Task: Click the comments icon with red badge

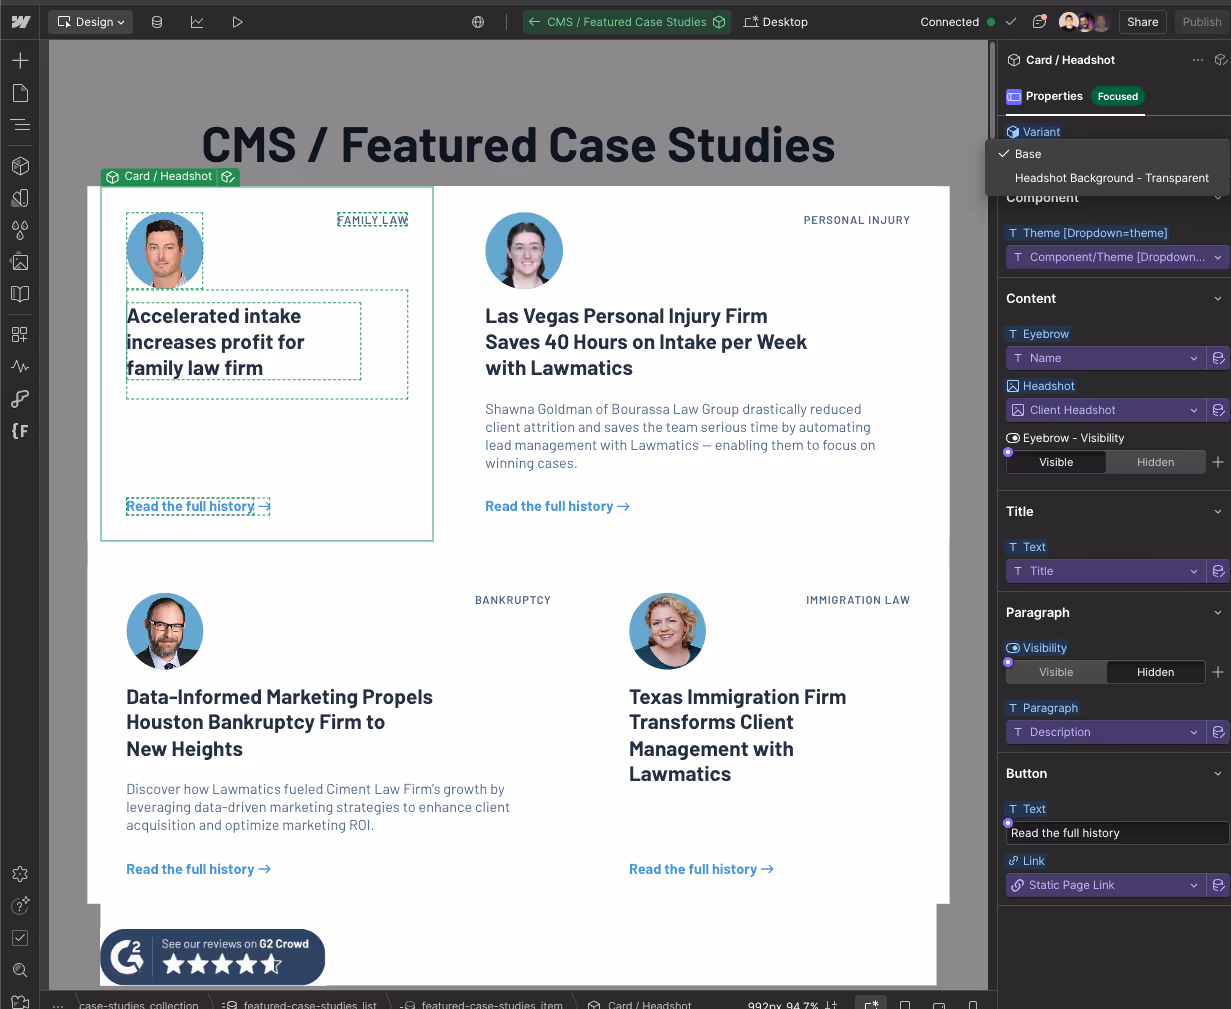Action: tap(1039, 21)
